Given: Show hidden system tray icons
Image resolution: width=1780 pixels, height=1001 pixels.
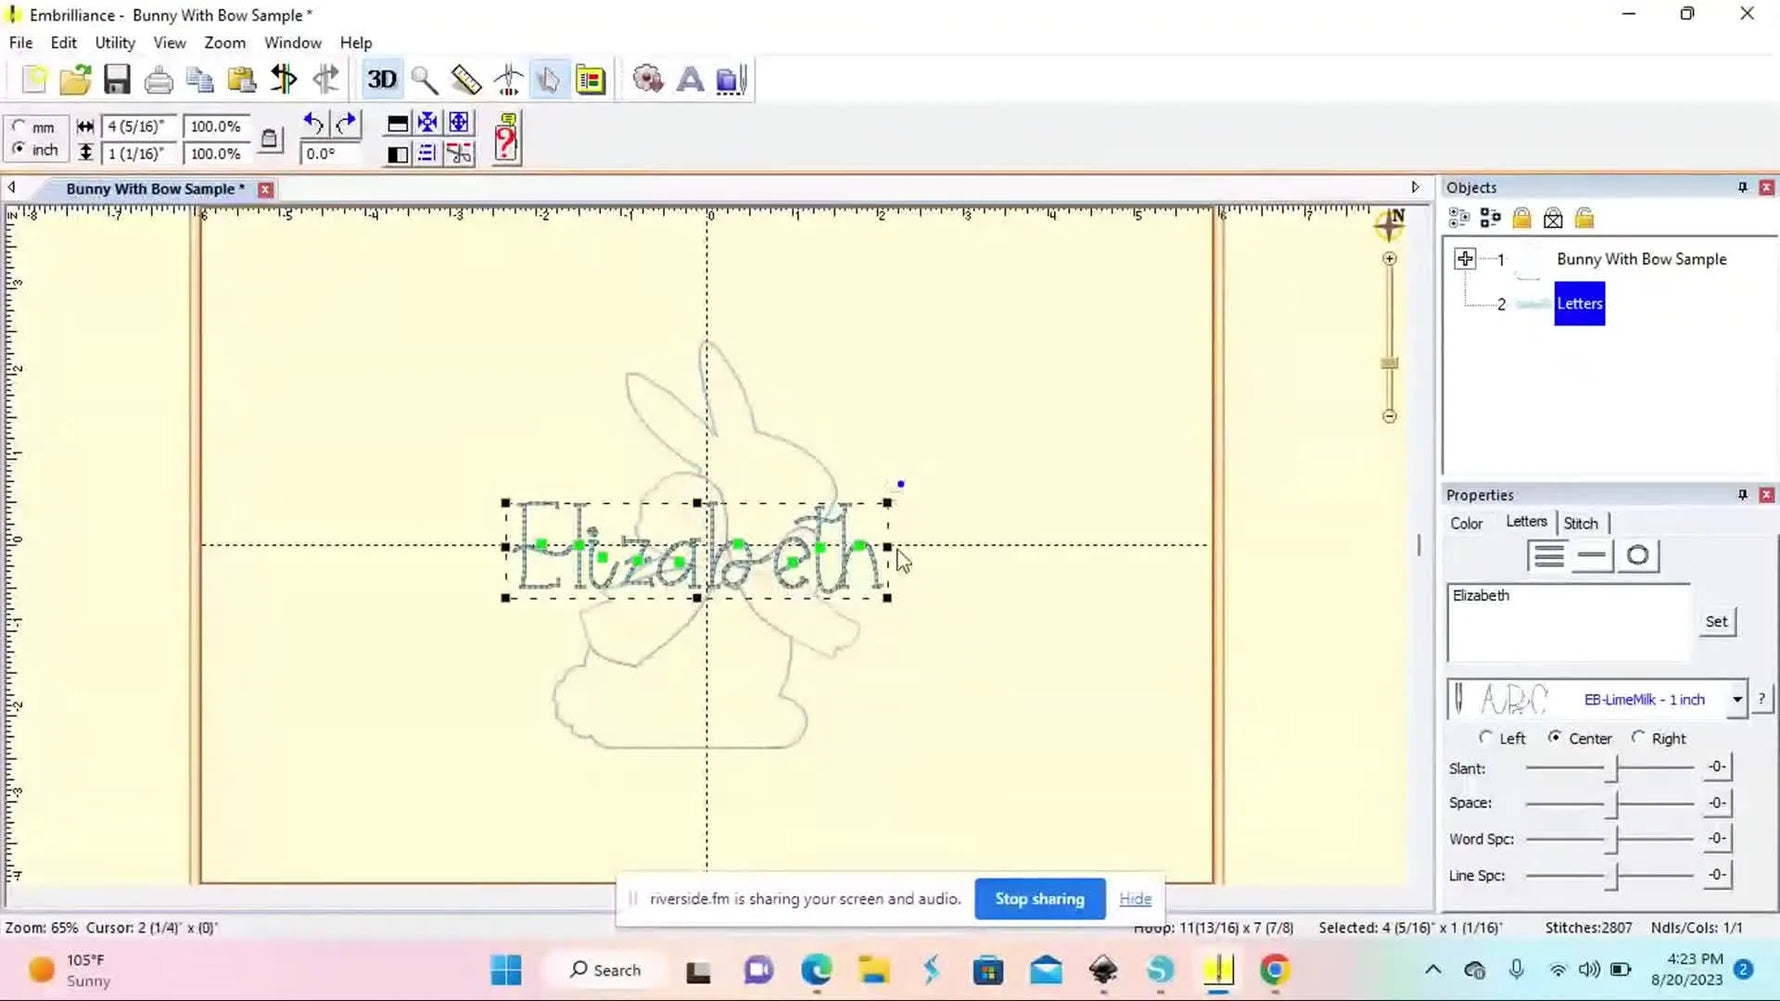Looking at the screenshot, I should (x=1433, y=970).
